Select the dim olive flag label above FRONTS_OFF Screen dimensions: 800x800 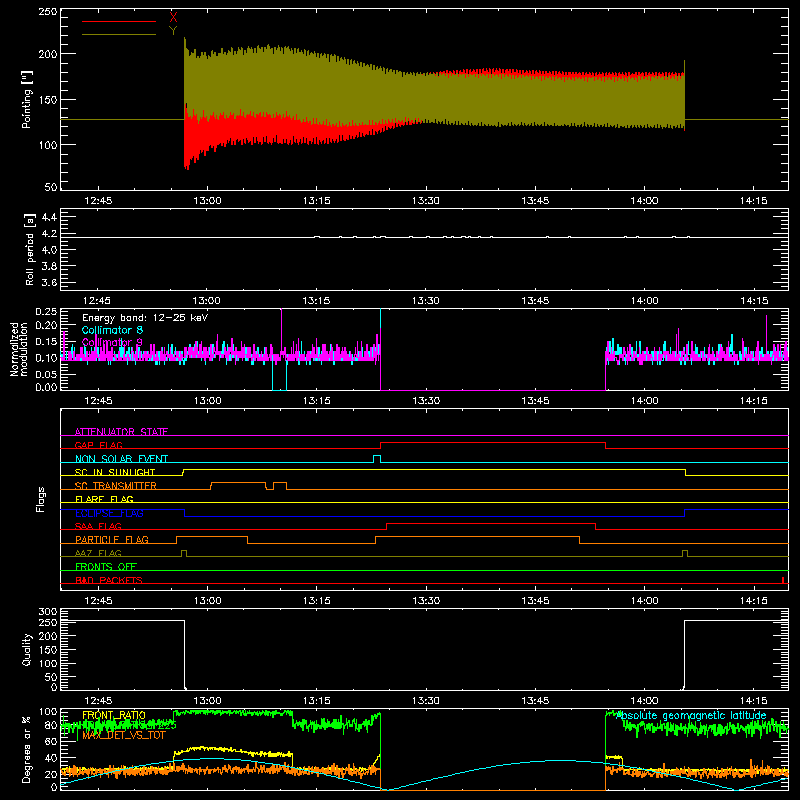(x=98, y=553)
